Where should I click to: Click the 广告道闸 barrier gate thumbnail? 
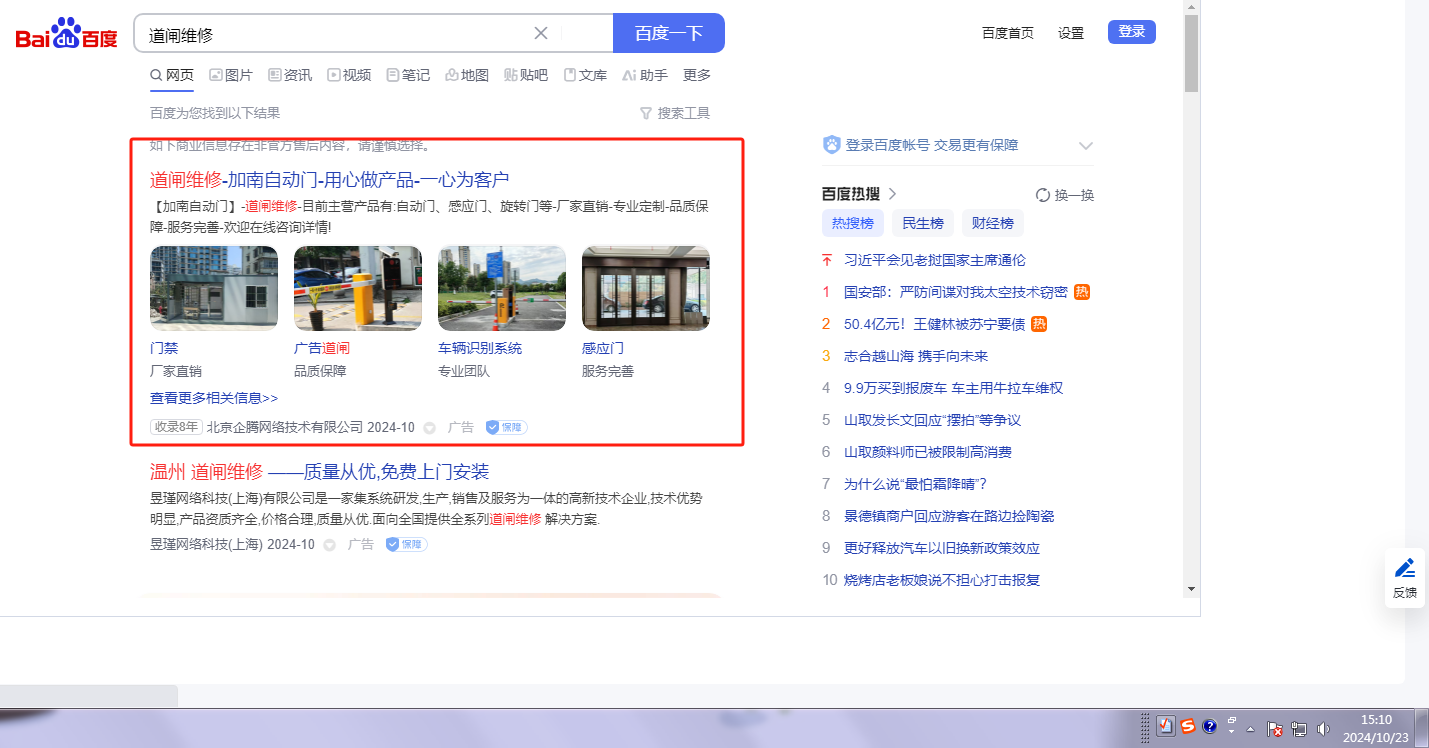pos(357,288)
